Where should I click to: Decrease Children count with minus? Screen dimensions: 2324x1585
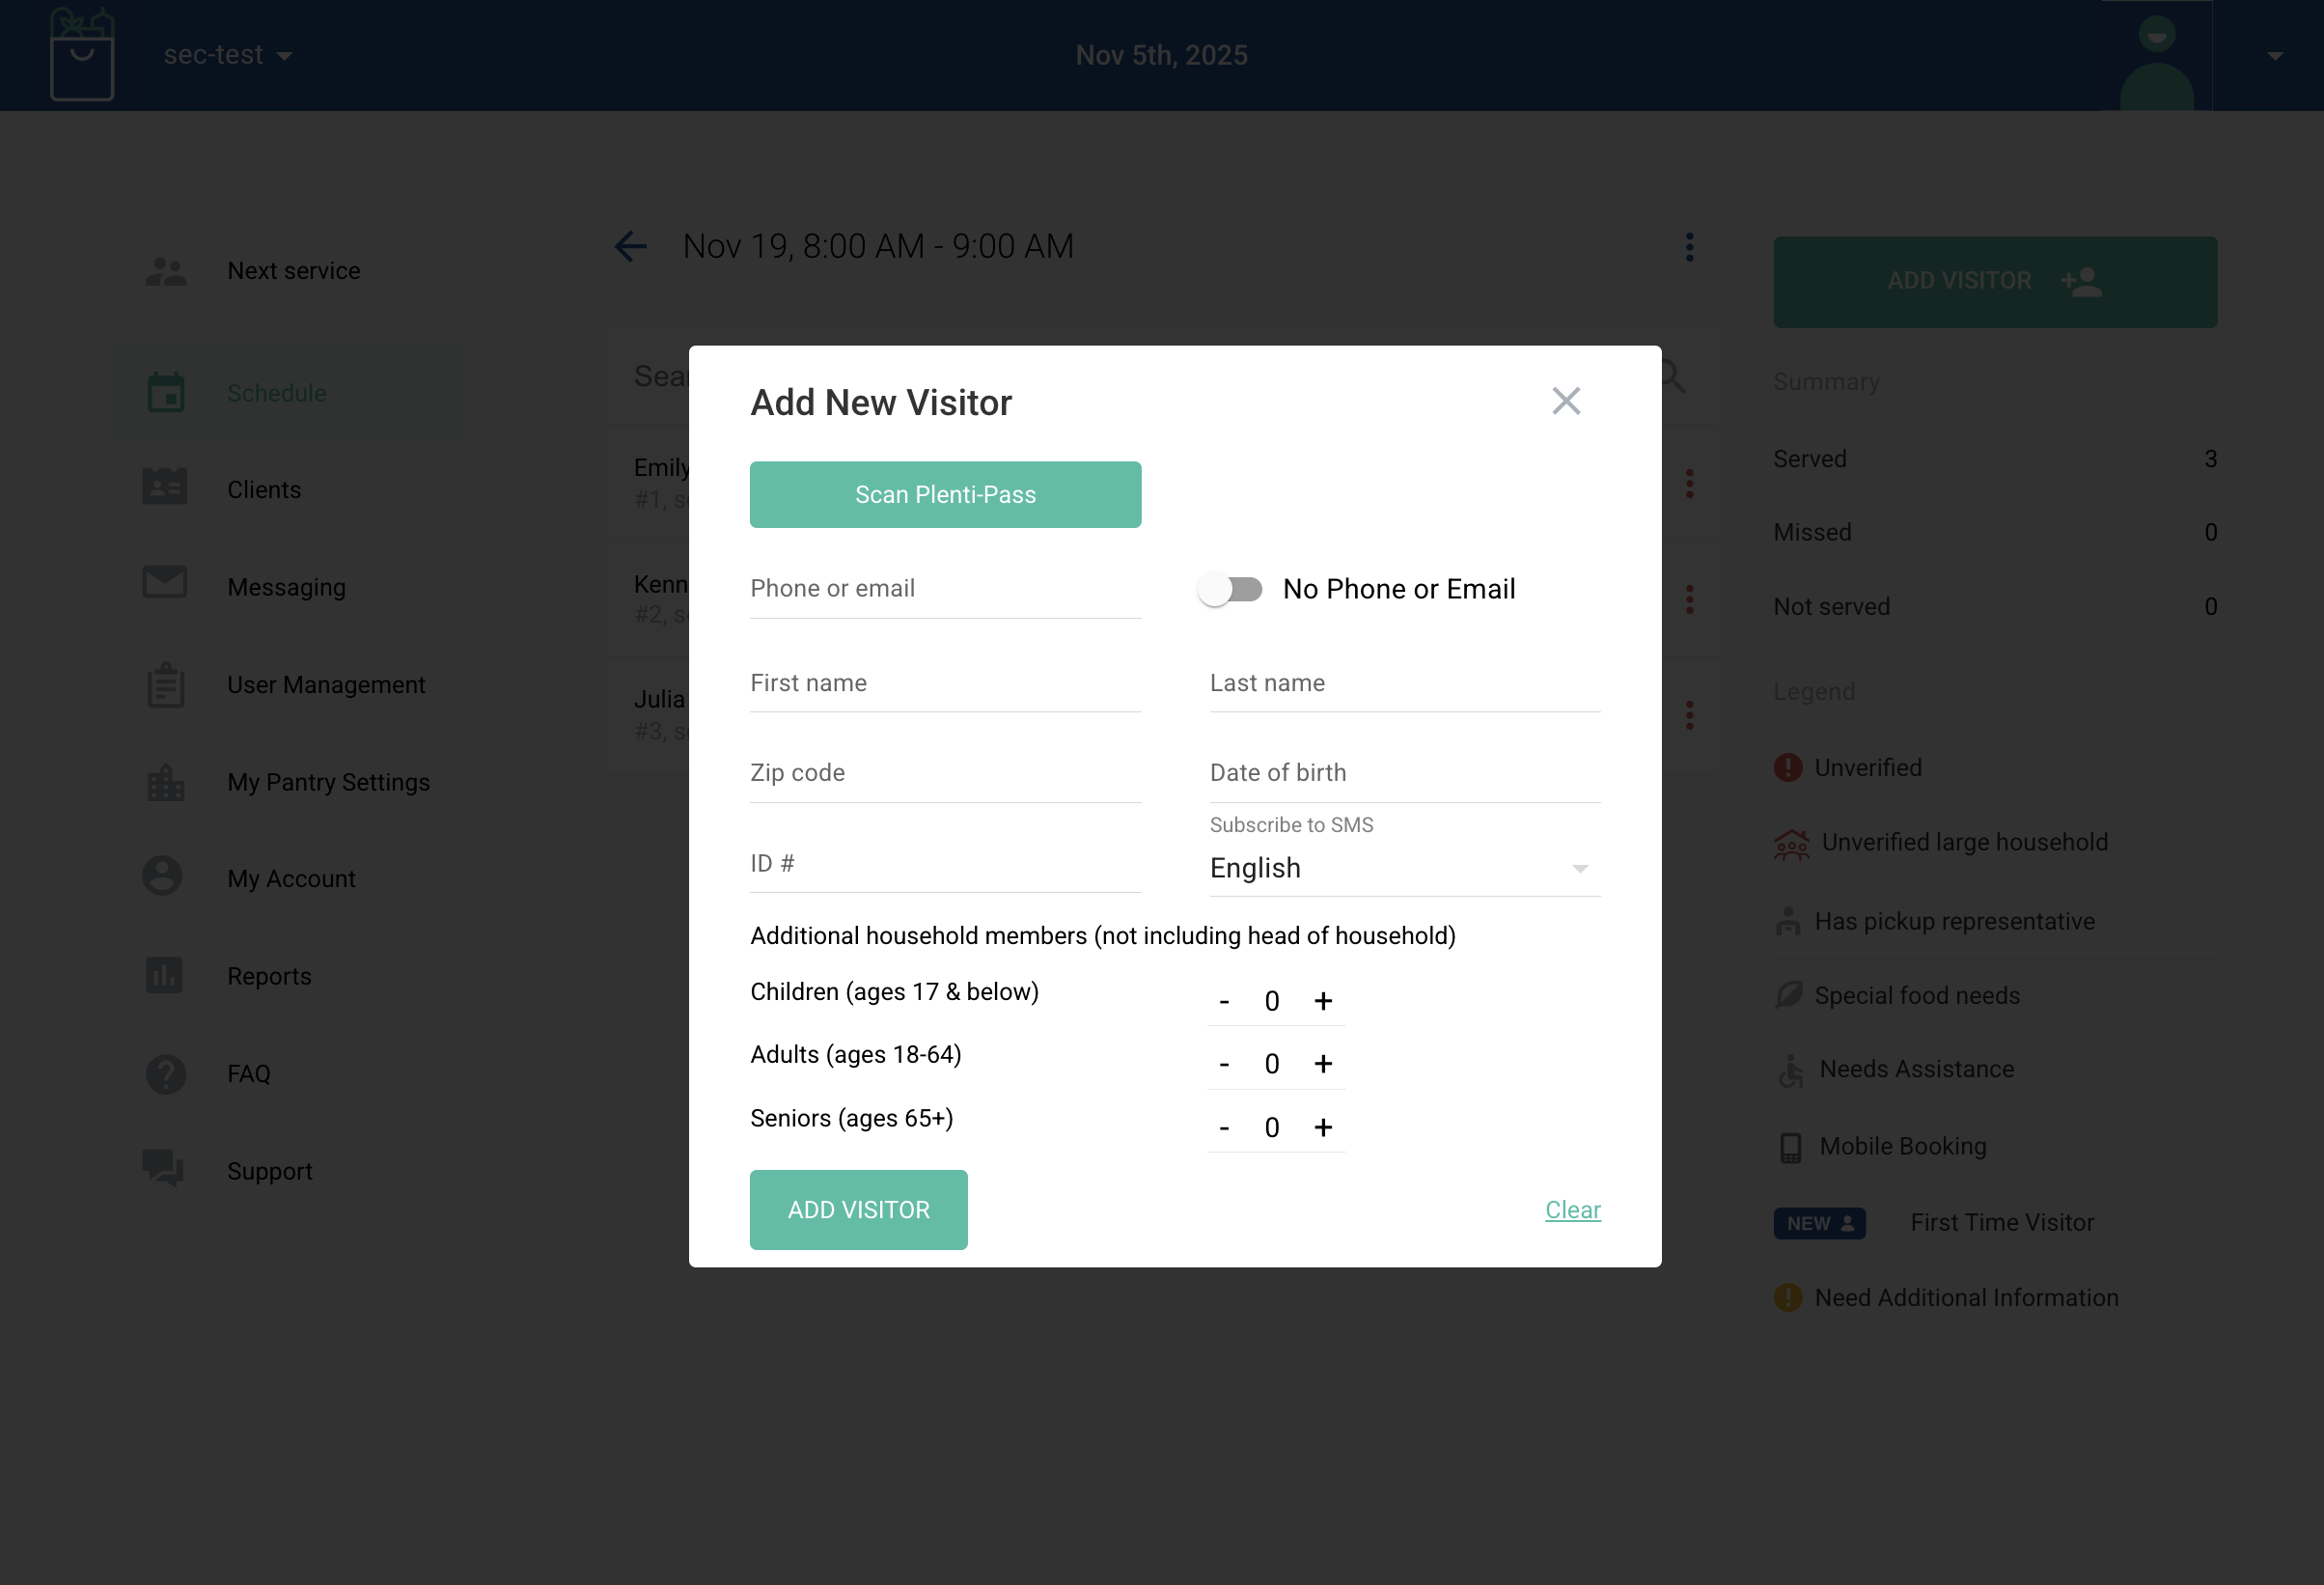click(1224, 1001)
